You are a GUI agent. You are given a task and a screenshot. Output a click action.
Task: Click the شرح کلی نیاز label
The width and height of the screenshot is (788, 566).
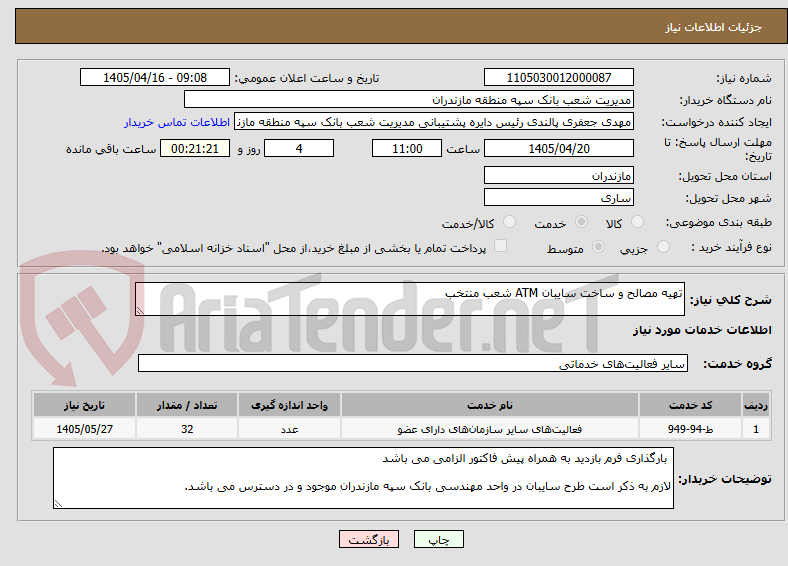(730, 300)
